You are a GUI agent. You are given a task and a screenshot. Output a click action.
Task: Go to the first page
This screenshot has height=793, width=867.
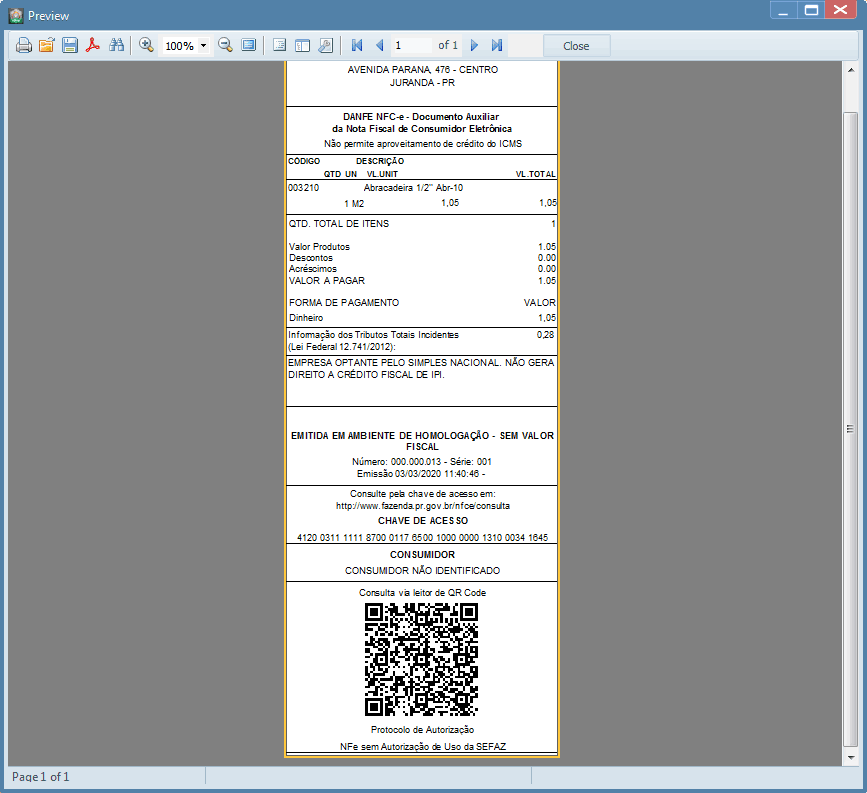pos(357,45)
